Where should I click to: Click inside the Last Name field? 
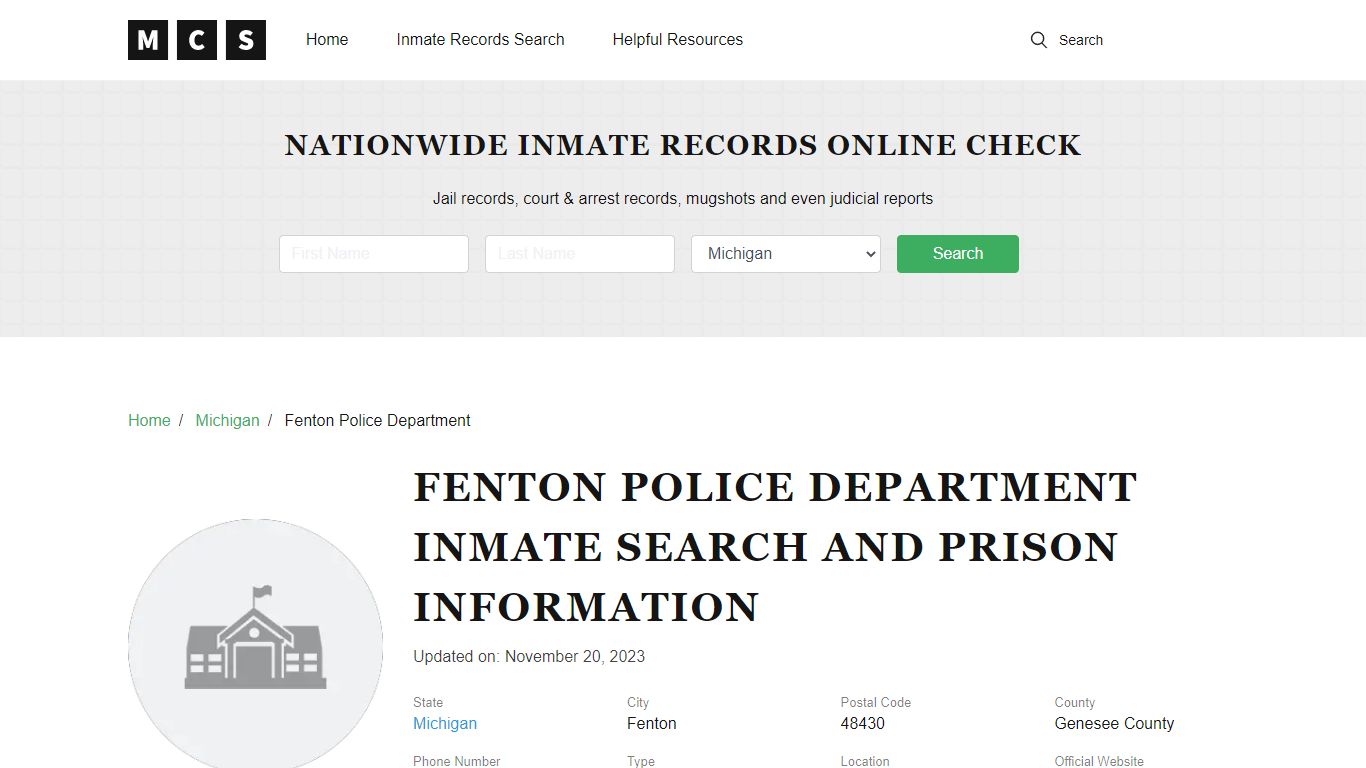pos(580,253)
